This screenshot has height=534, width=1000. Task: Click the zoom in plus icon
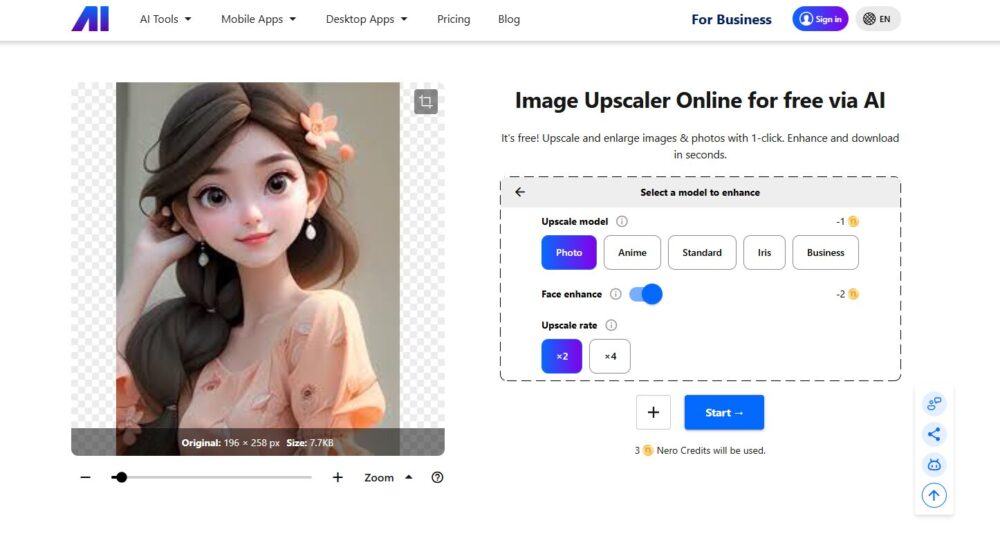point(337,477)
